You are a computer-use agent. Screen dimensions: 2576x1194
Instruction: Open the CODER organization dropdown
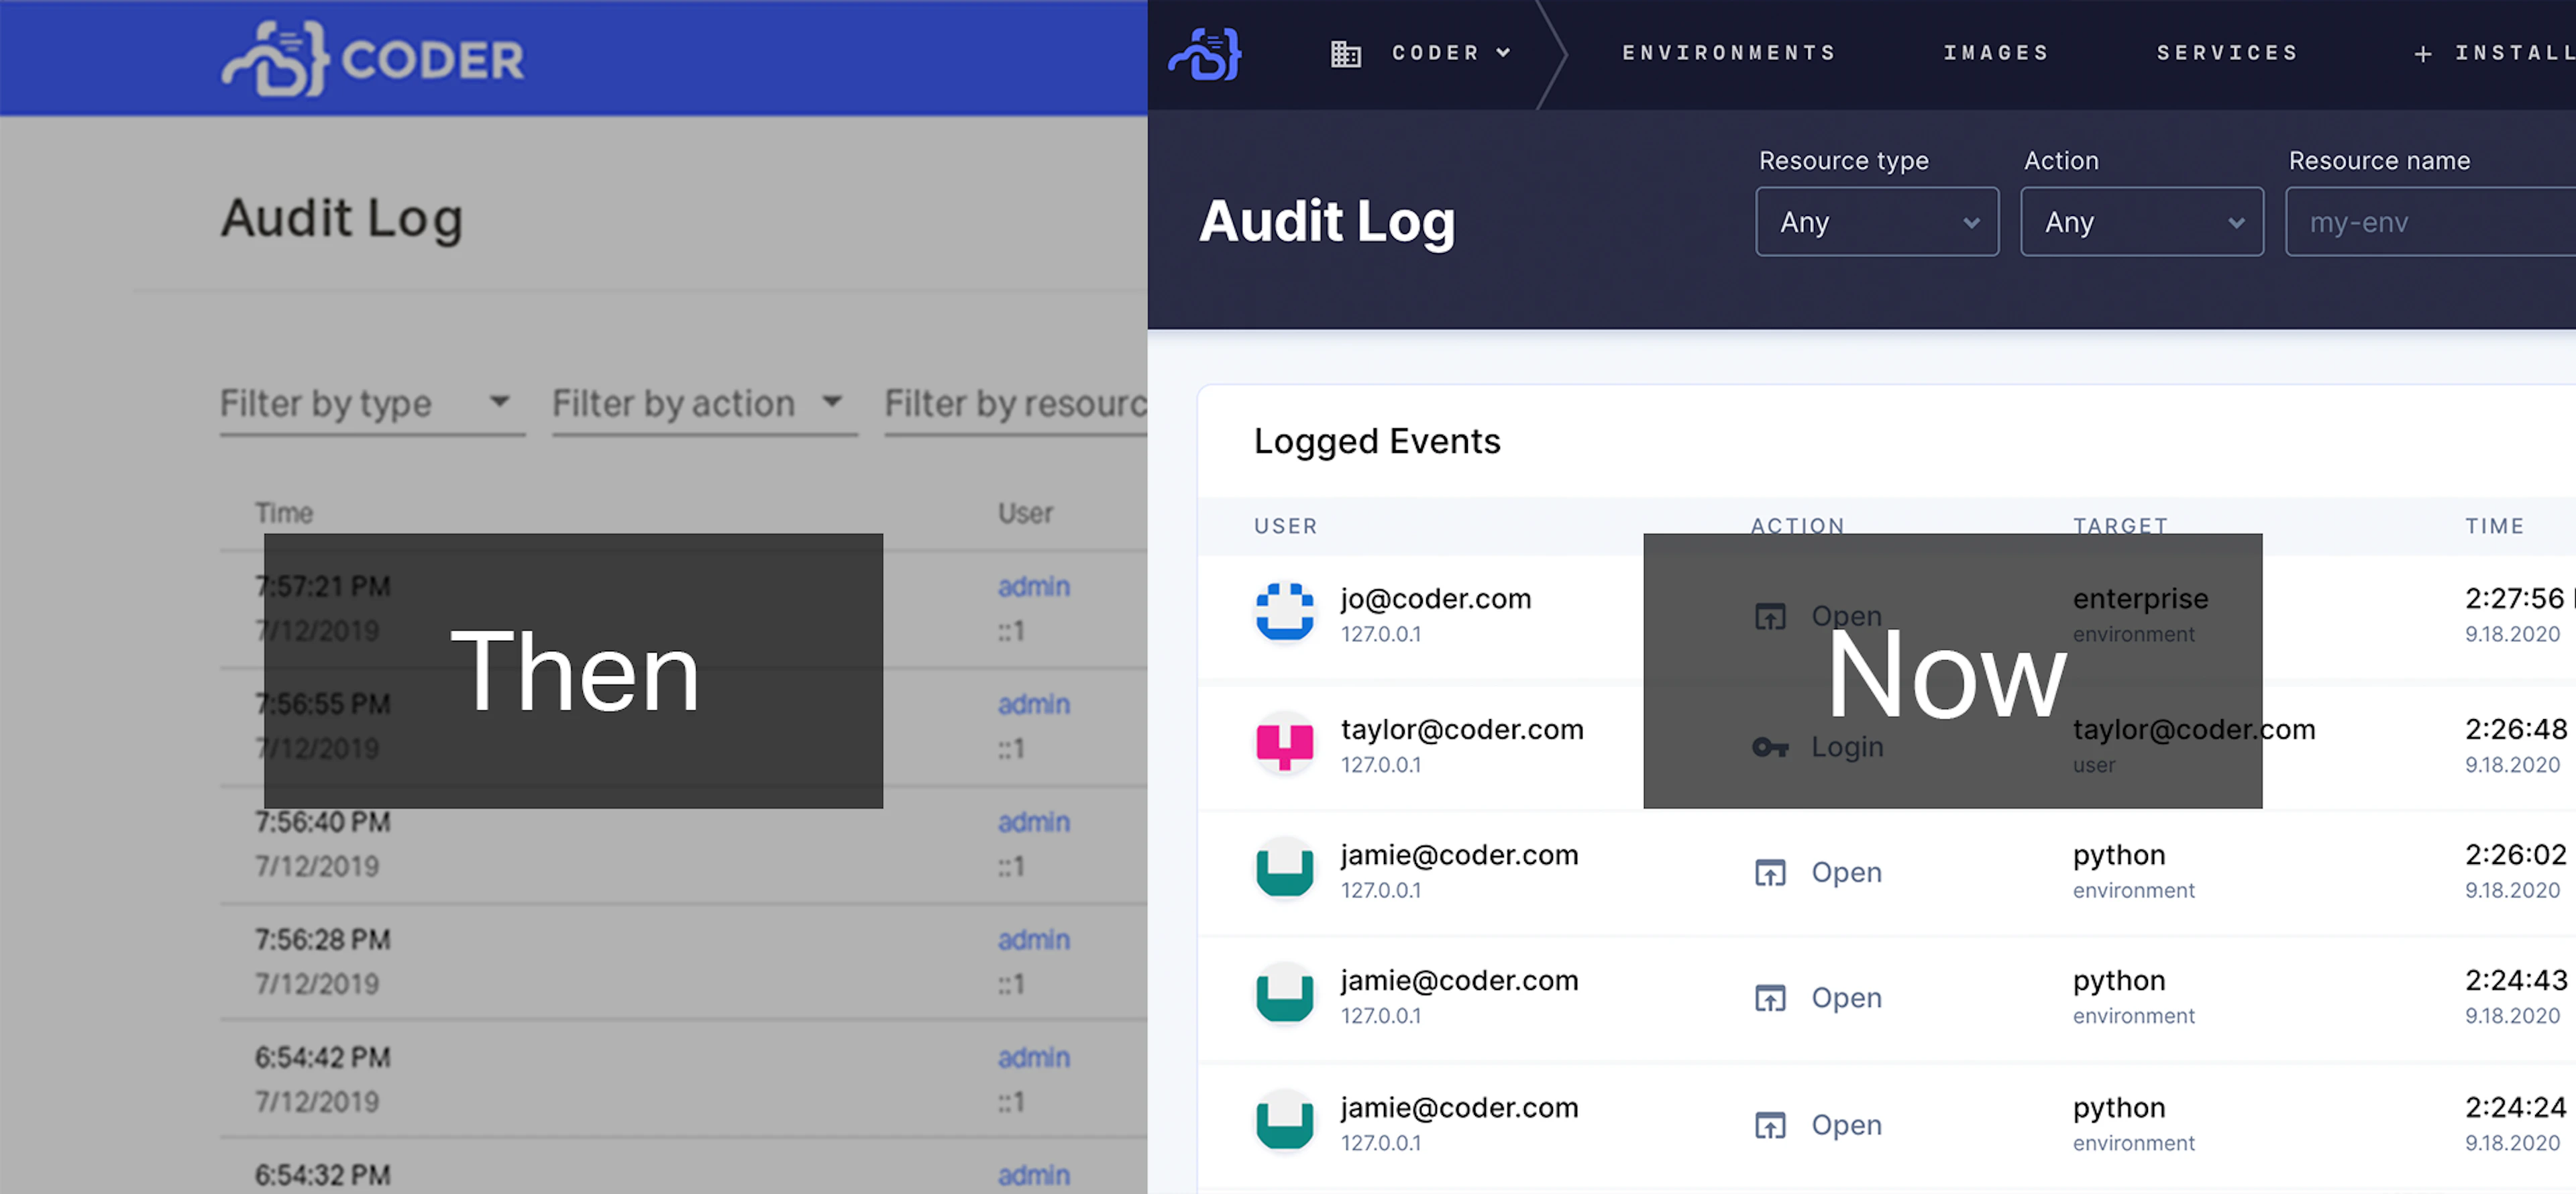click(x=1451, y=53)
